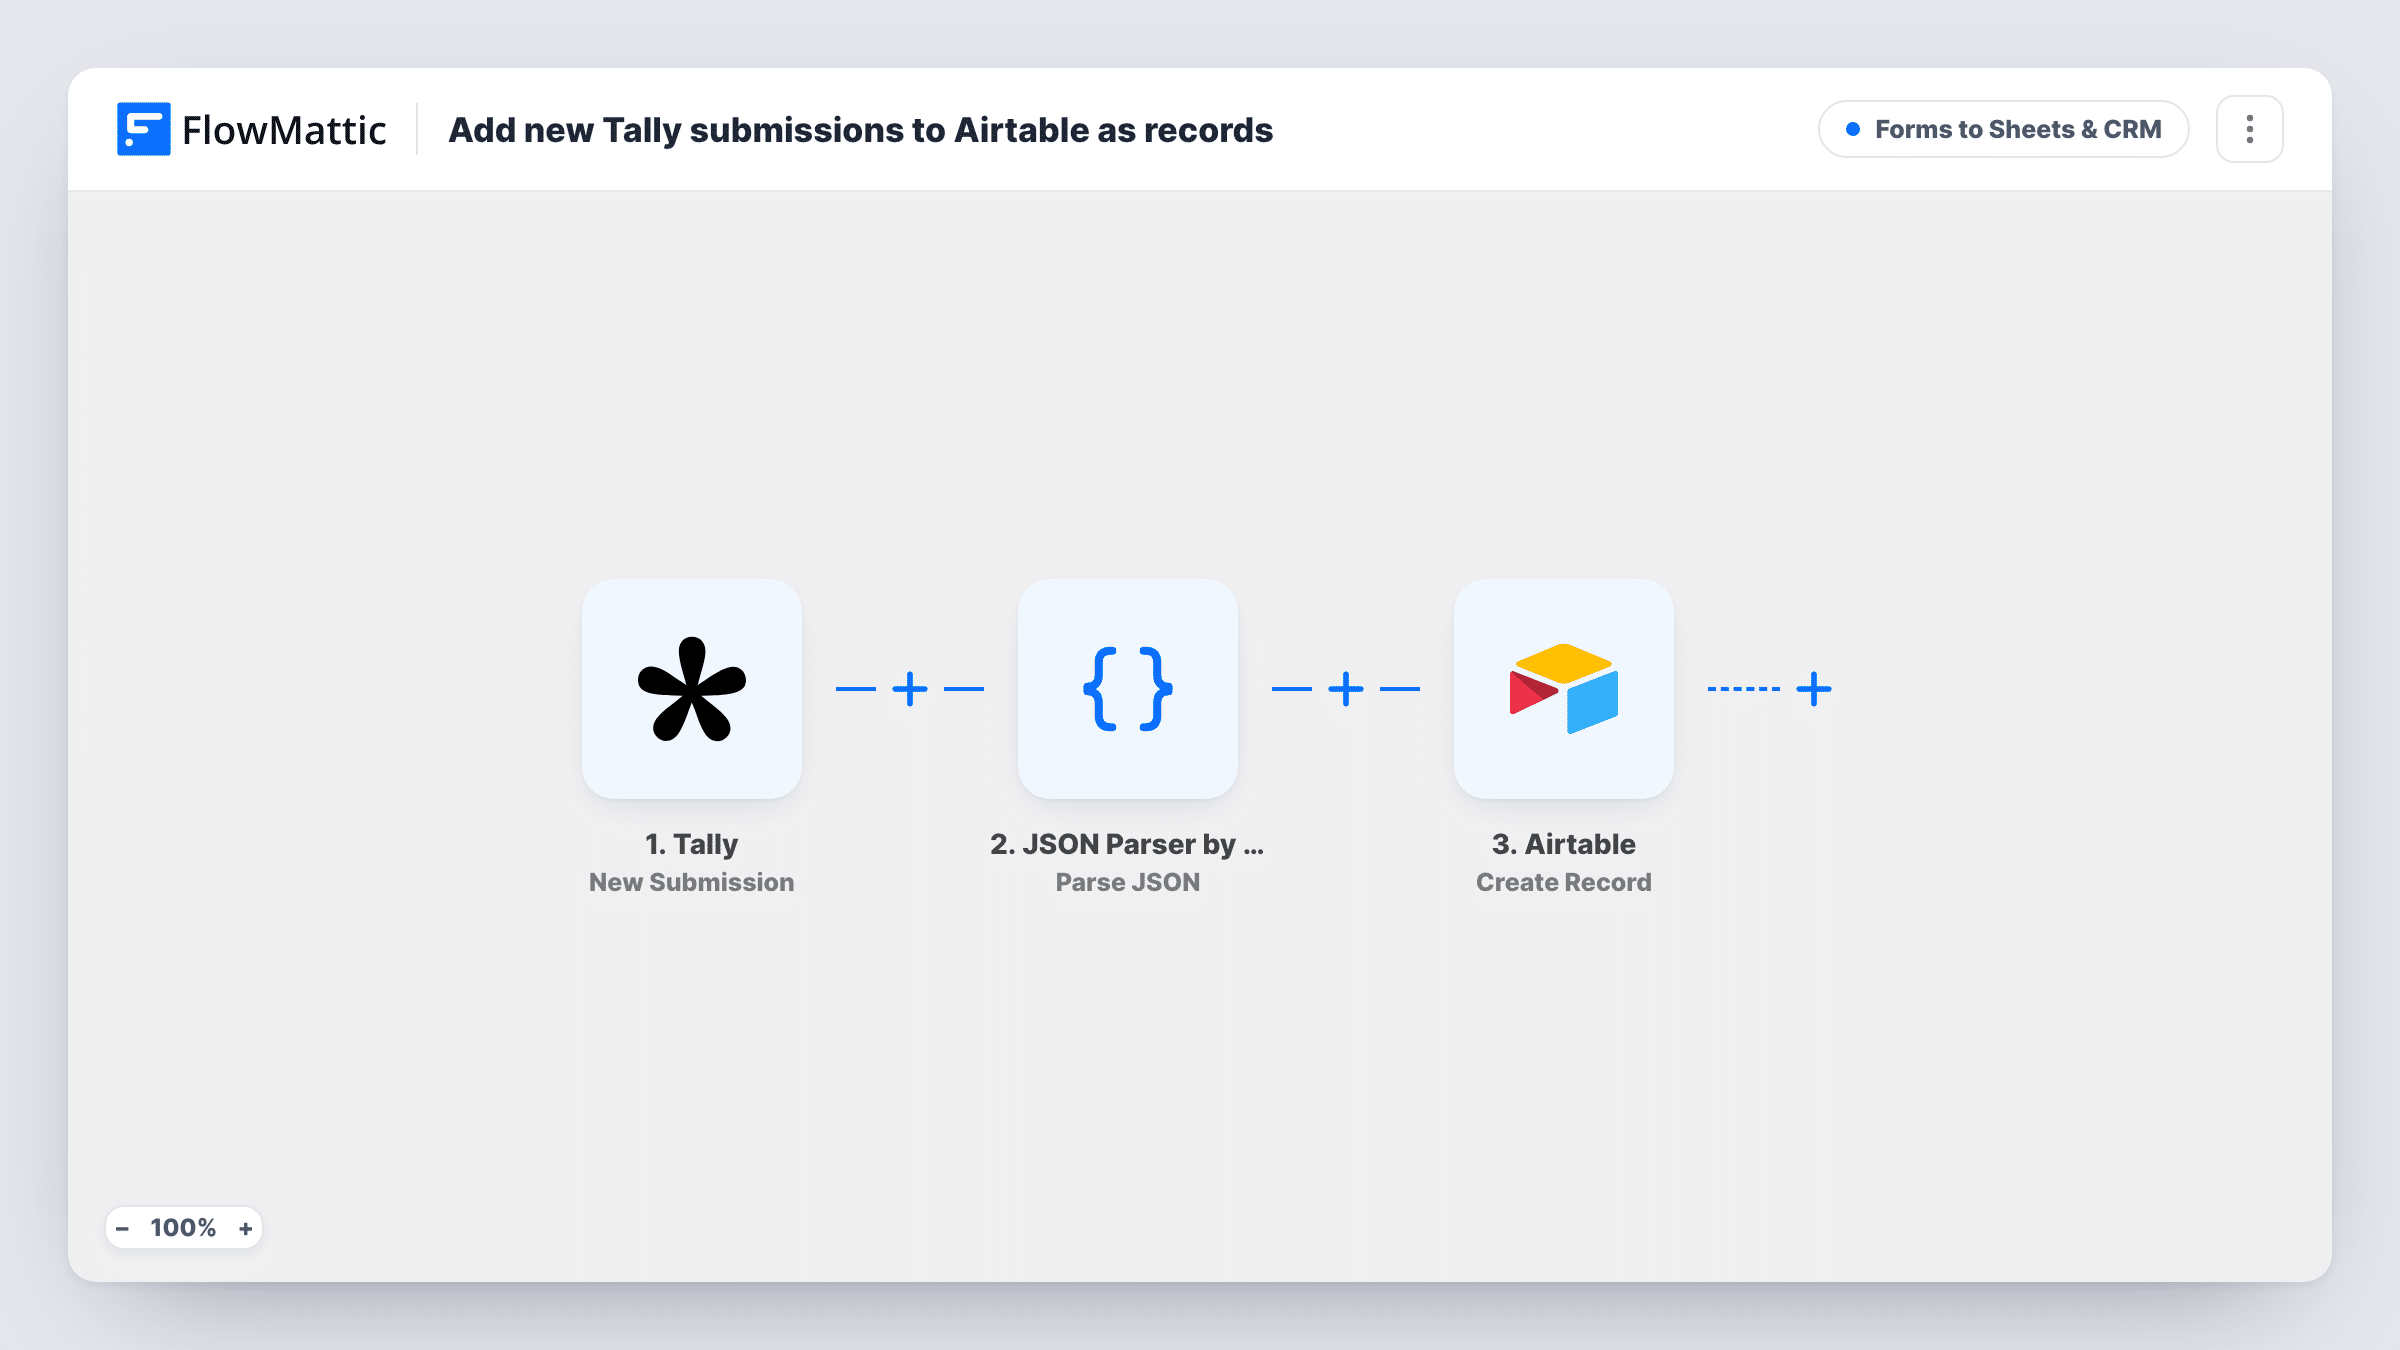The width and height of the screenshot is (2400, 1350).
Task: Zoom in with the plus button
Action: pyautogui.click(x=245, y=1228)
